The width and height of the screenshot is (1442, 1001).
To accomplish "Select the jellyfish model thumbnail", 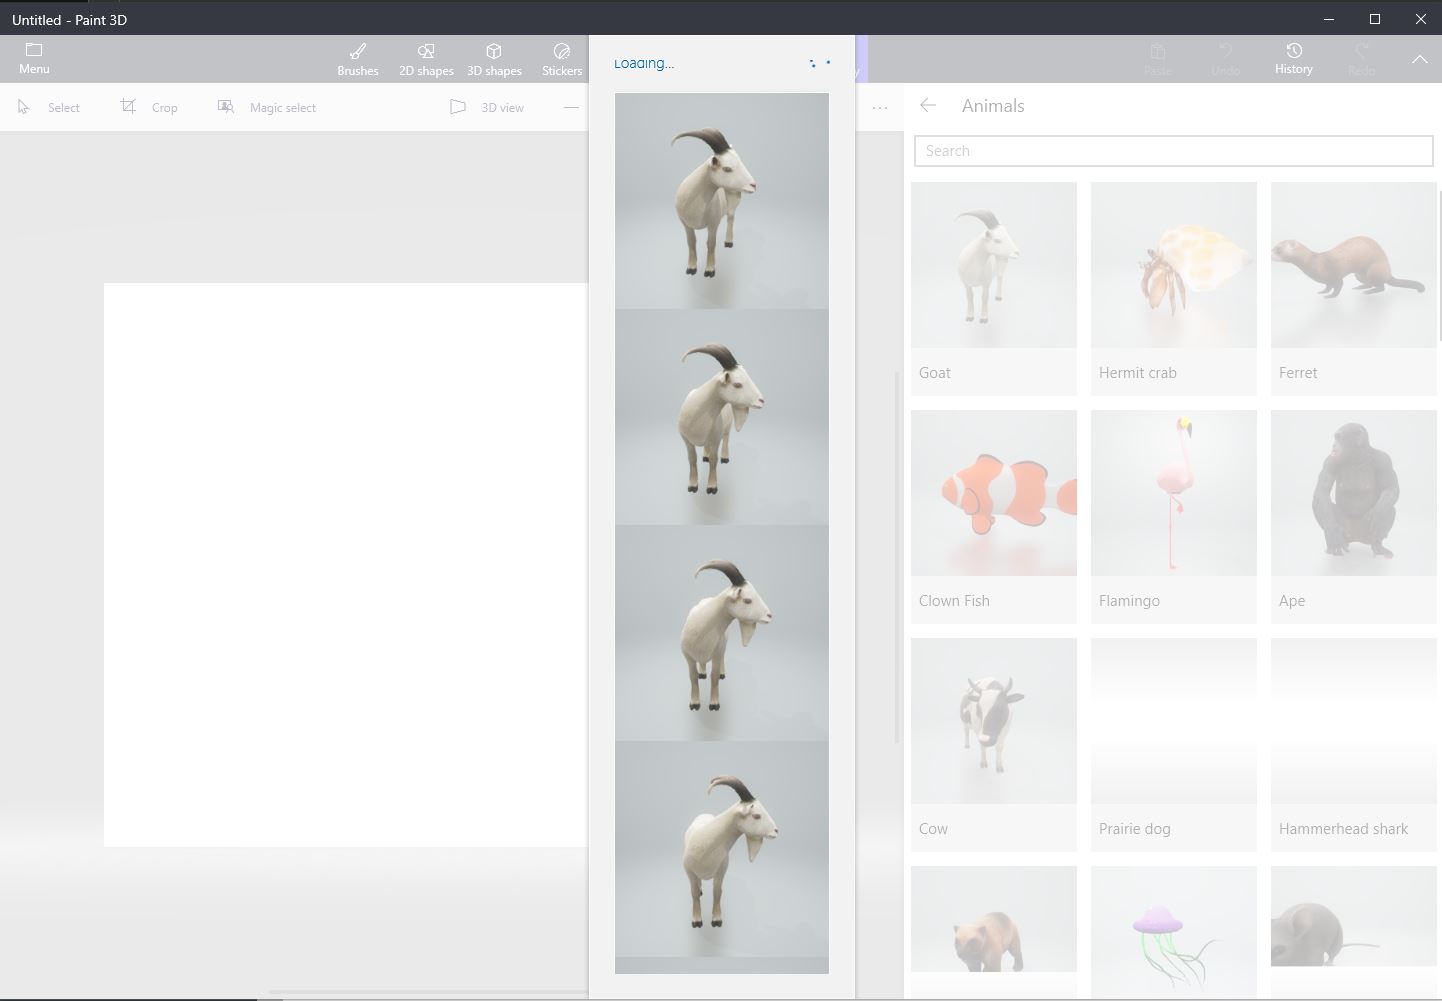I will 1174,932.
